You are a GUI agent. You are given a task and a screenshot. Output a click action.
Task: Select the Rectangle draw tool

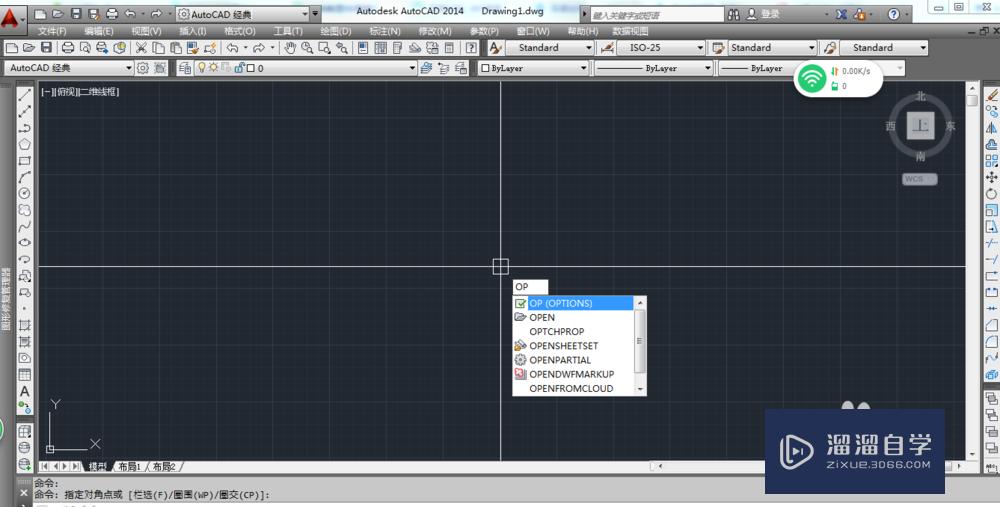[x=24, y=161]
